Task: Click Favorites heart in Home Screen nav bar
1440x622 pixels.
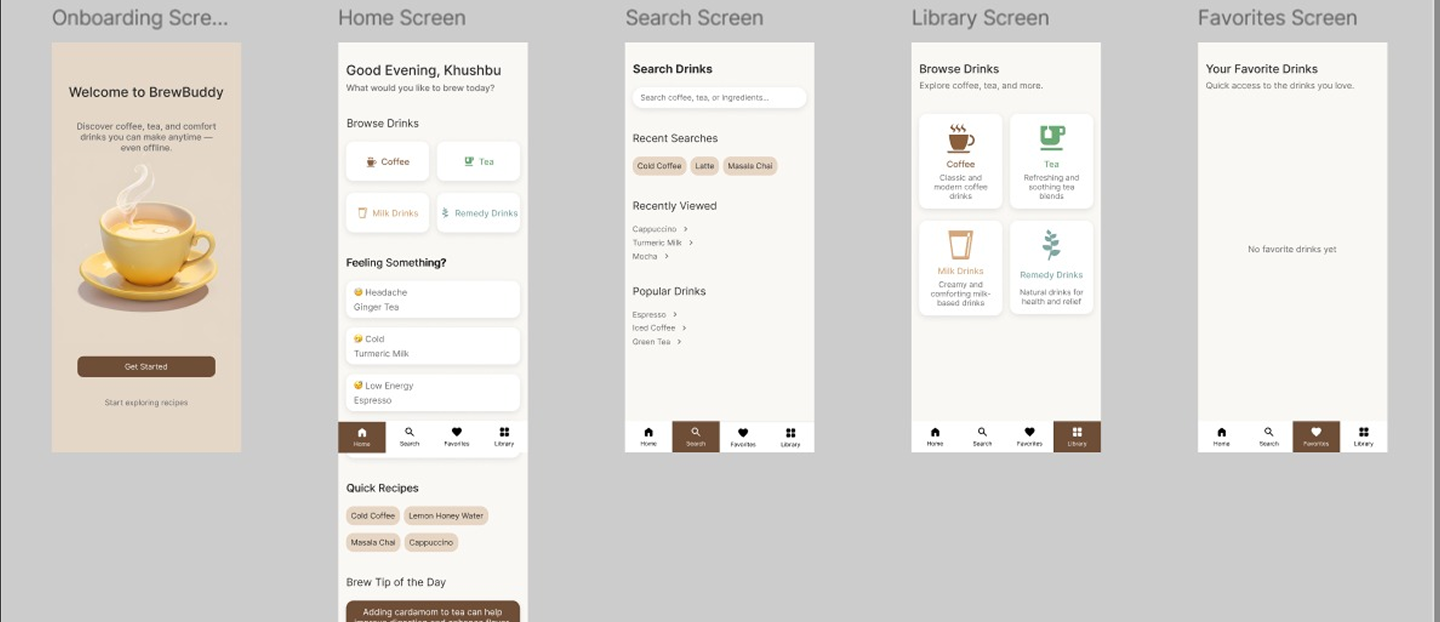Action: pos(457,433)
